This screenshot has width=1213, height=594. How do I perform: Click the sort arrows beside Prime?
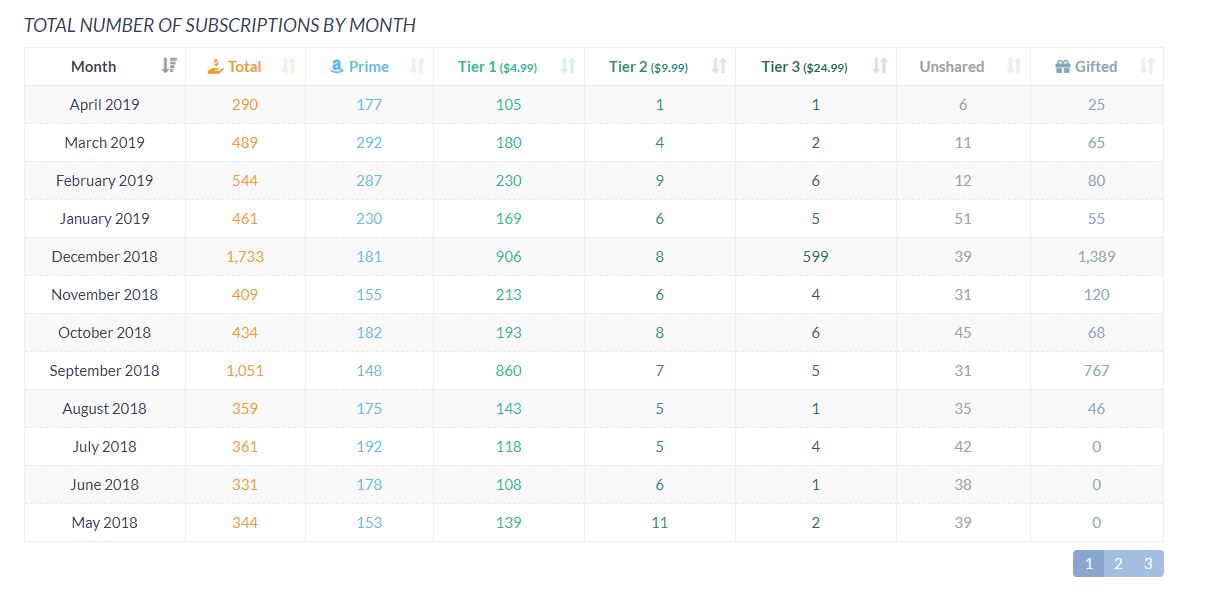(417, 66)
